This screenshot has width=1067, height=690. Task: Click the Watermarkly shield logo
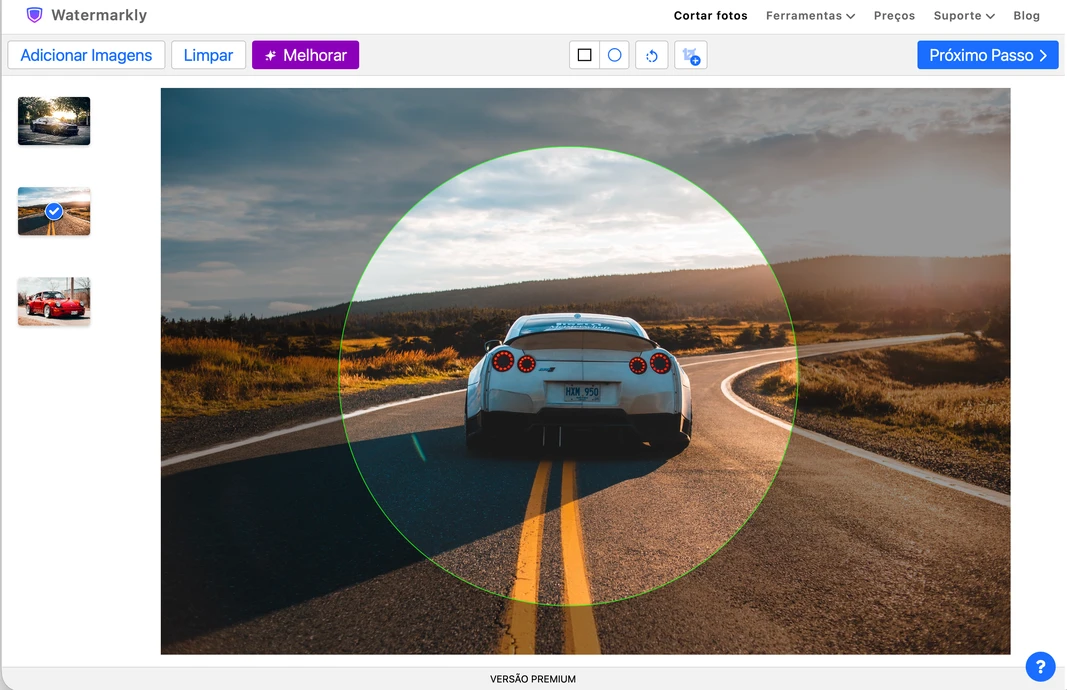coord(34,15)
